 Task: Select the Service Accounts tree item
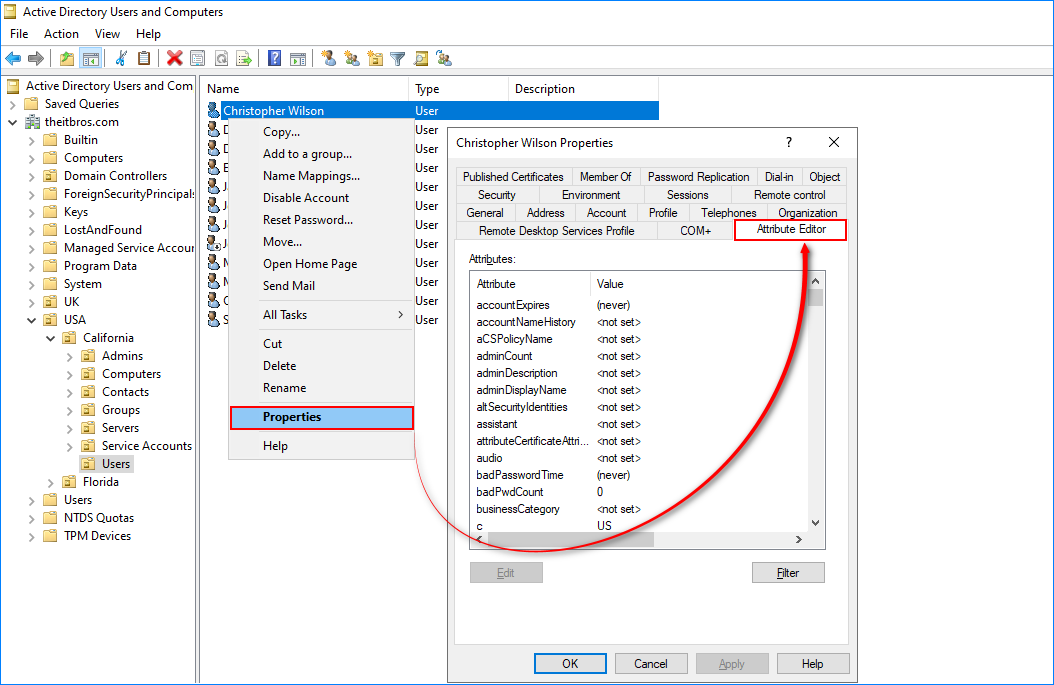click(x=147, y=446)
